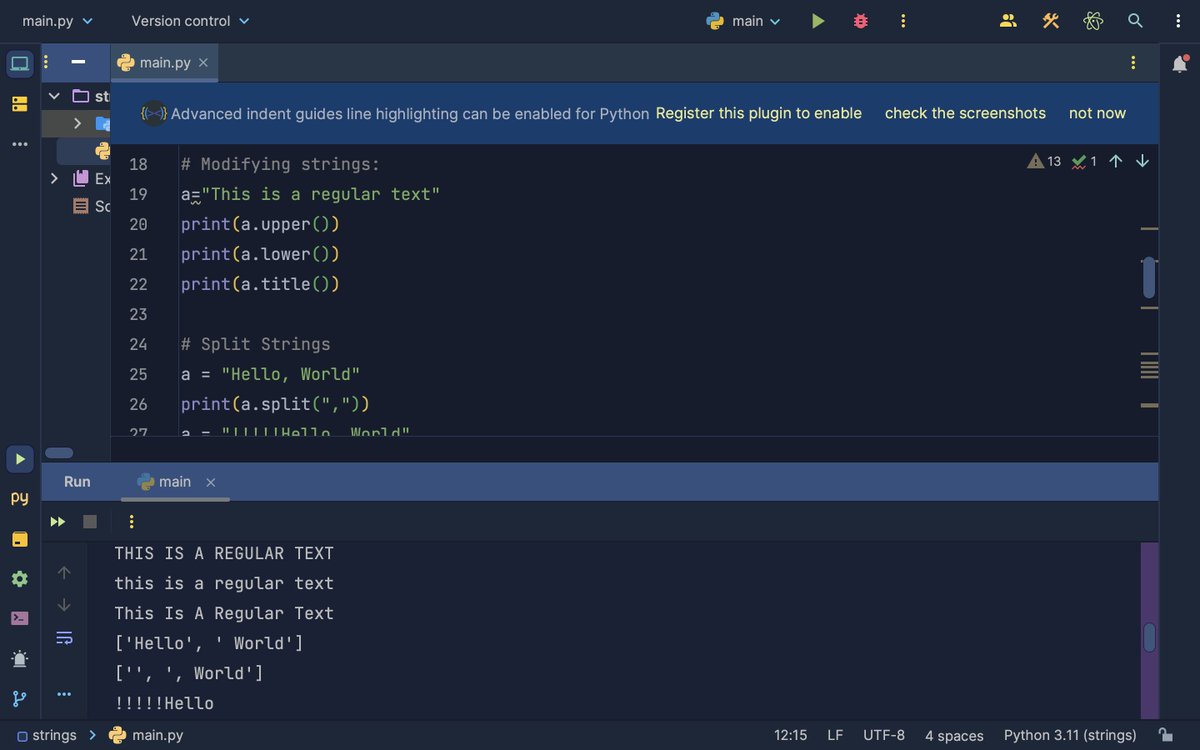Open more console actions ellipsis
The width and height of the screenshot is (1200, 750).
click(x=64, y=694)
